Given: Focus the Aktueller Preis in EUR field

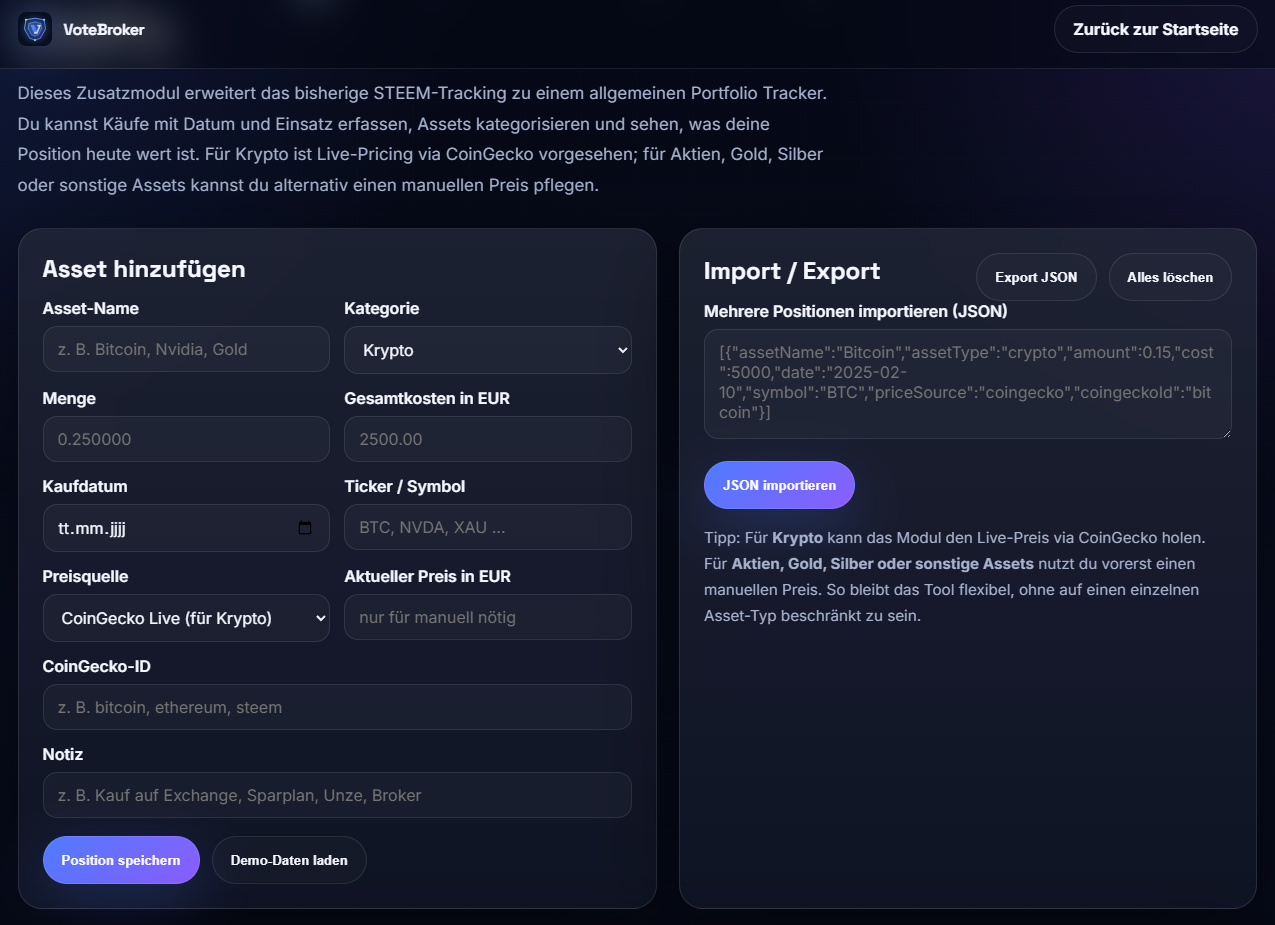Looking at the screenshot, I should pos(487,617).
